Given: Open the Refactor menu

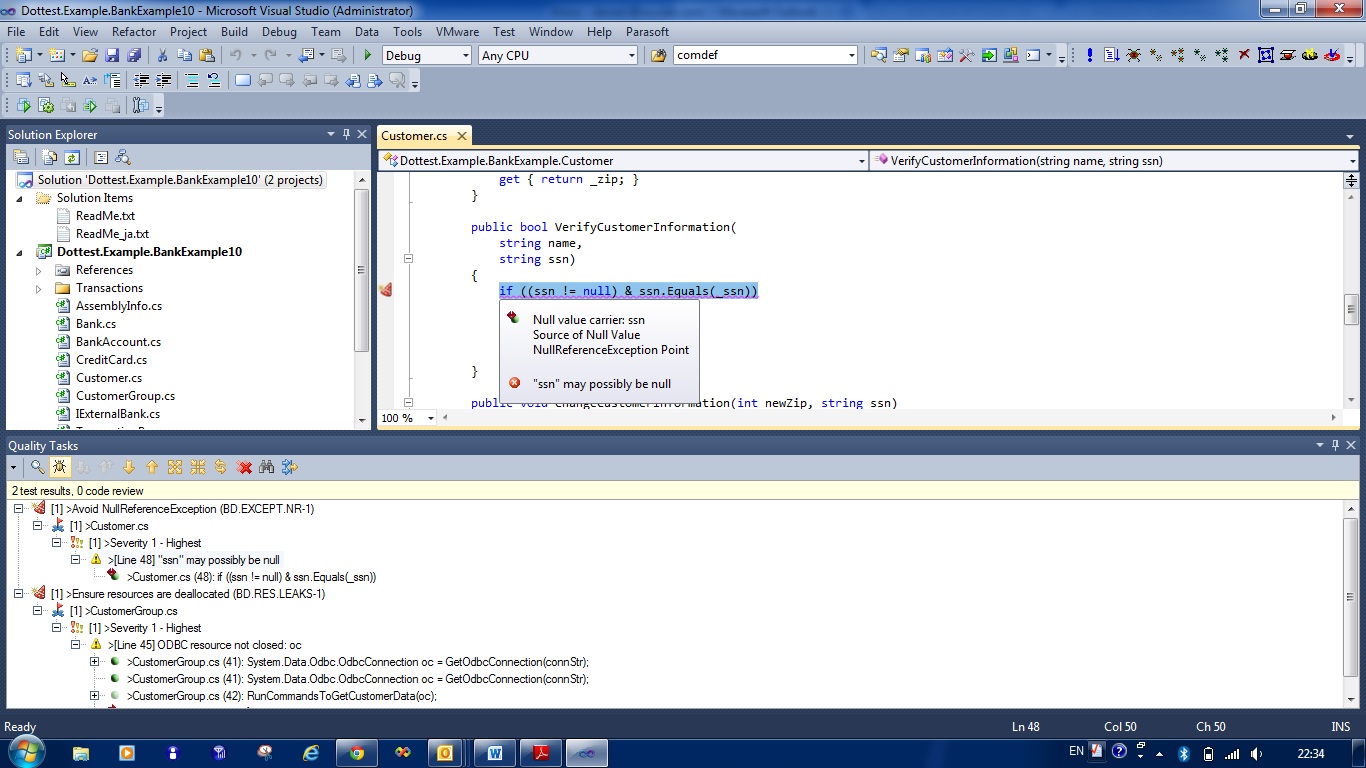Looking at the screenshot, I should coord(134,32).
